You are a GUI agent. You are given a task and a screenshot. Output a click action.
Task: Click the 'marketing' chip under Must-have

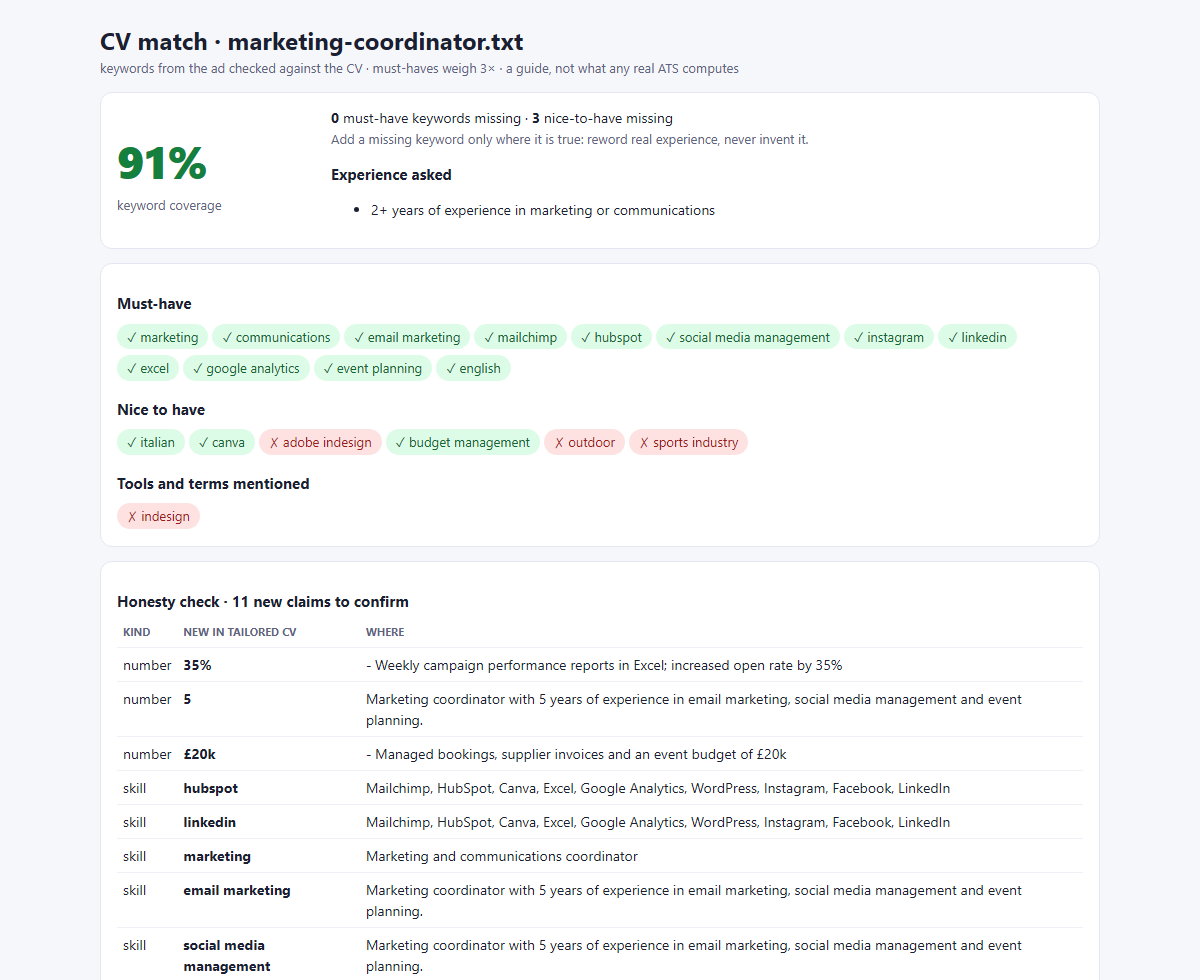pyautogui.click(x=163, y=337)
